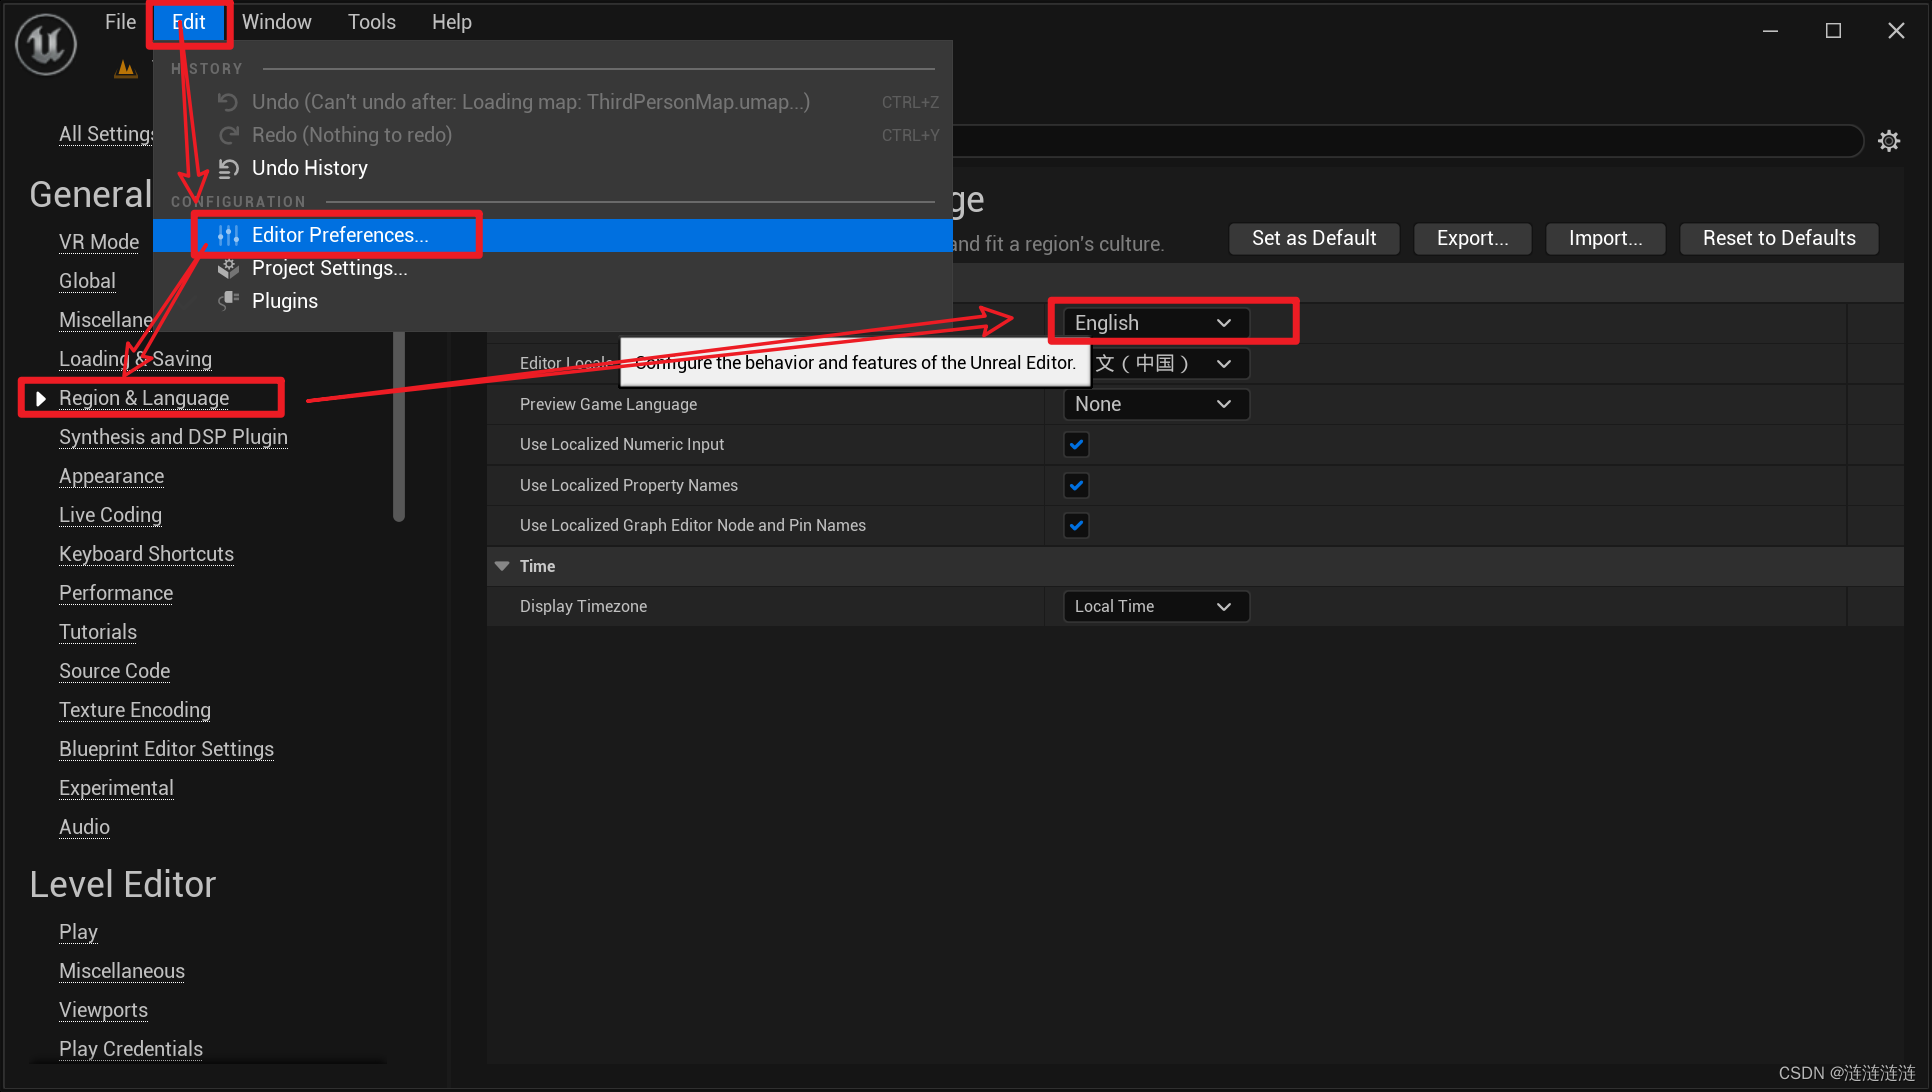Open the Preview Game Language dropdown

tap(1154, 404)
